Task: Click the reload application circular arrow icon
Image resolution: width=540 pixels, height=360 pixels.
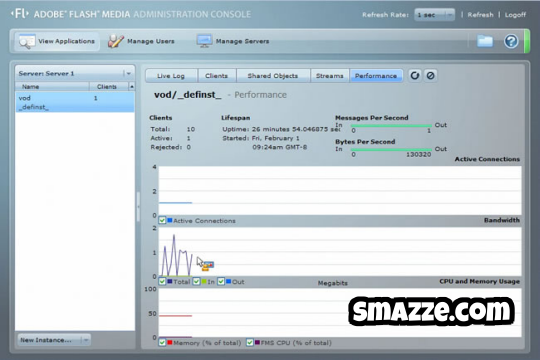Action: [415, 75]
